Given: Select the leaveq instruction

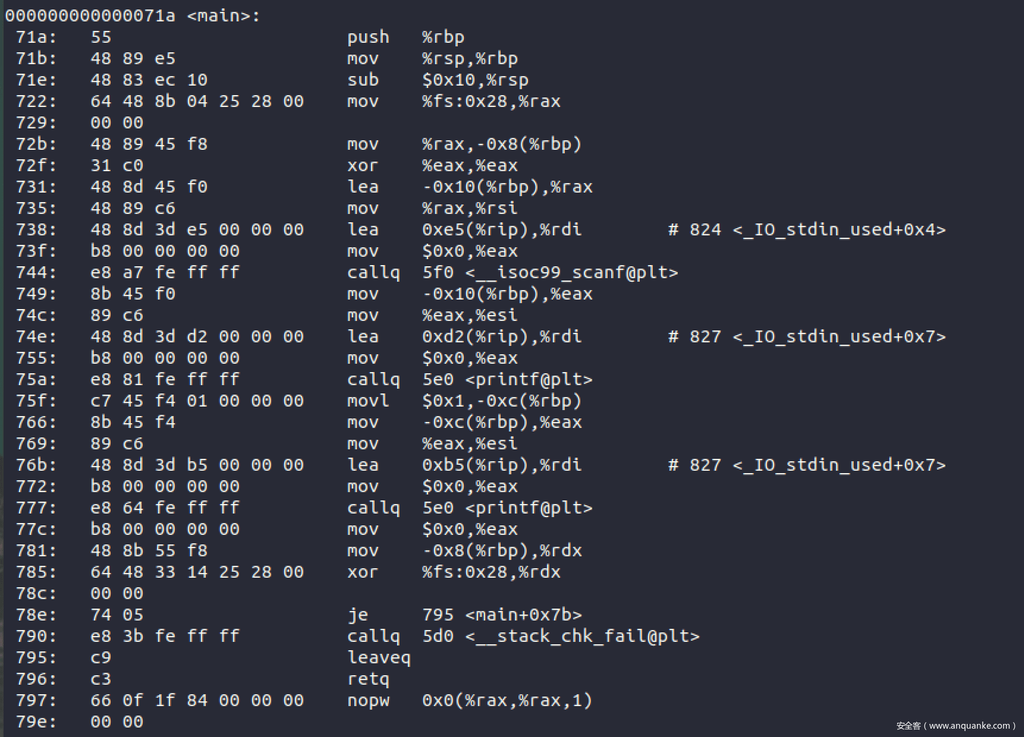Looking at the screenshot, I should 379,657.
